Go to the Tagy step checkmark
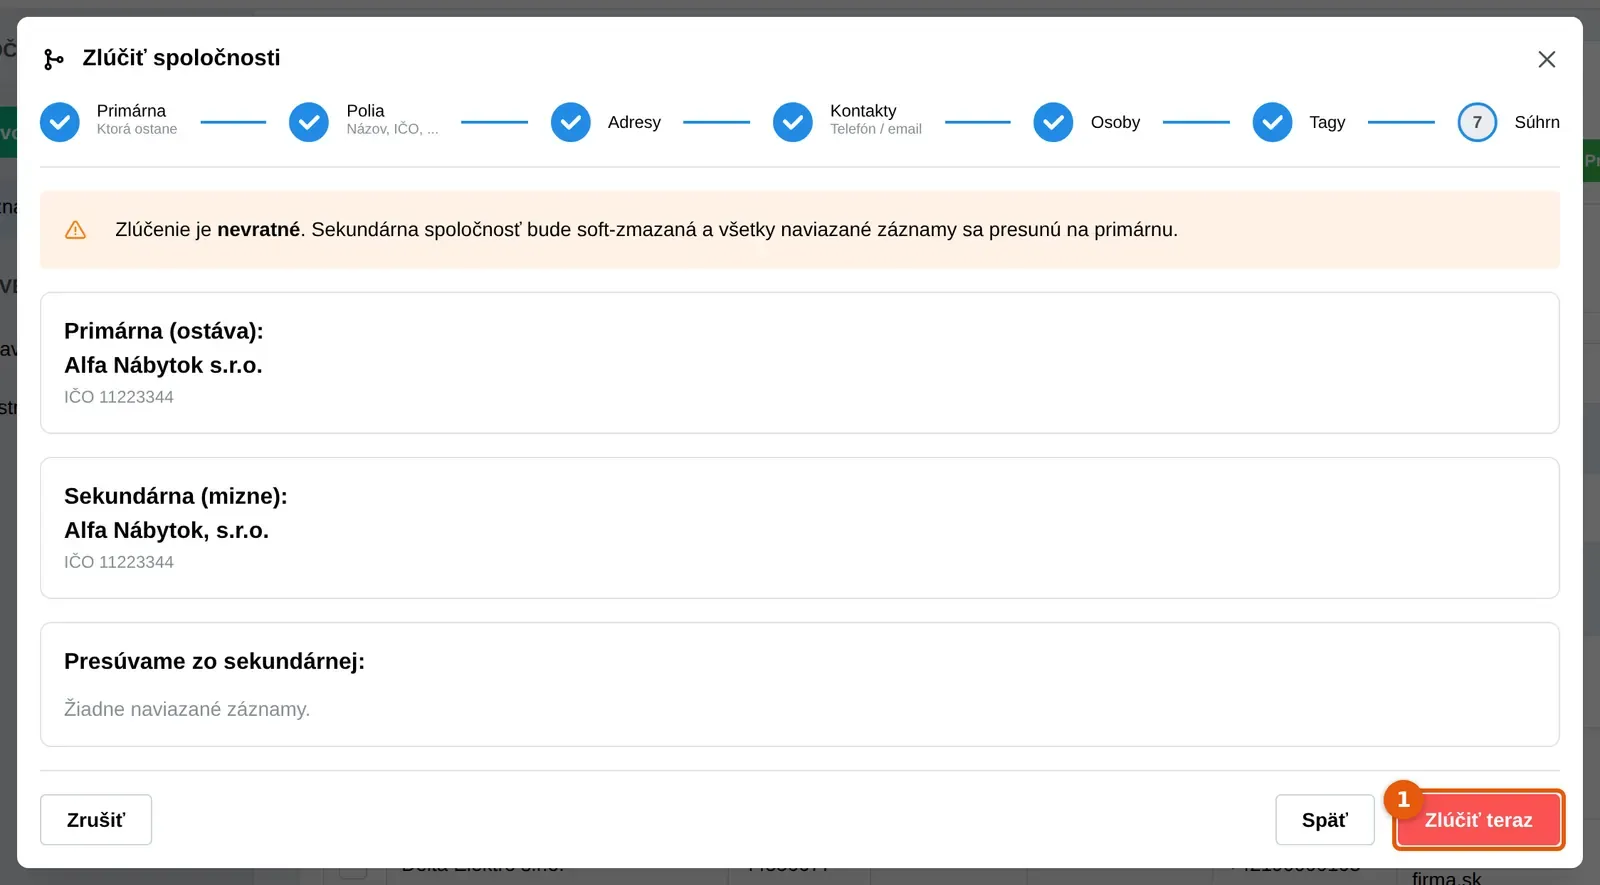This screenshot has height=885, width=1600. coord(1272,122)
